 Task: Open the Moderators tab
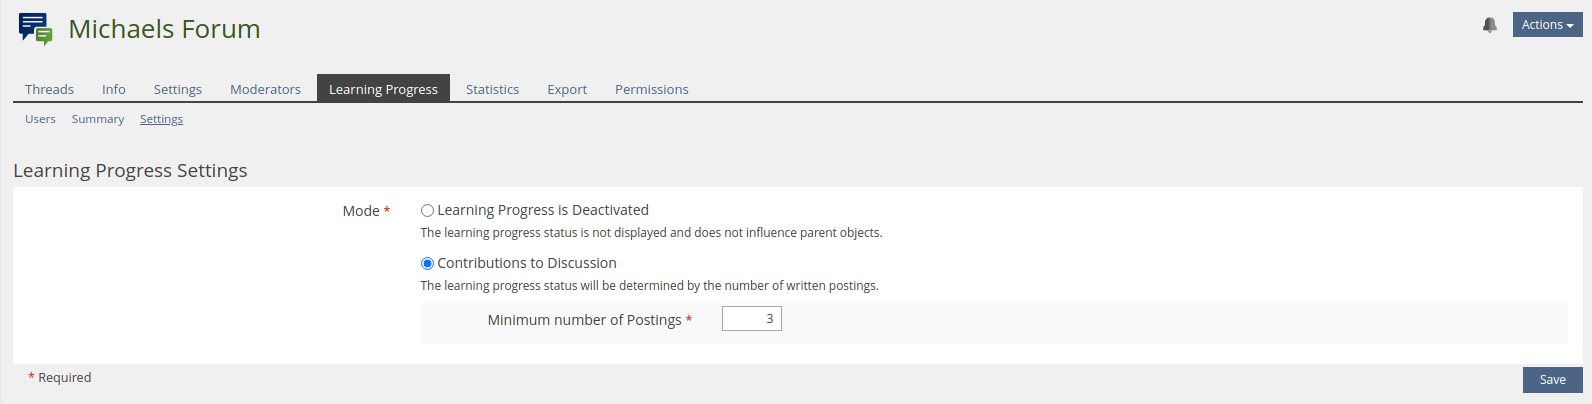265,89
